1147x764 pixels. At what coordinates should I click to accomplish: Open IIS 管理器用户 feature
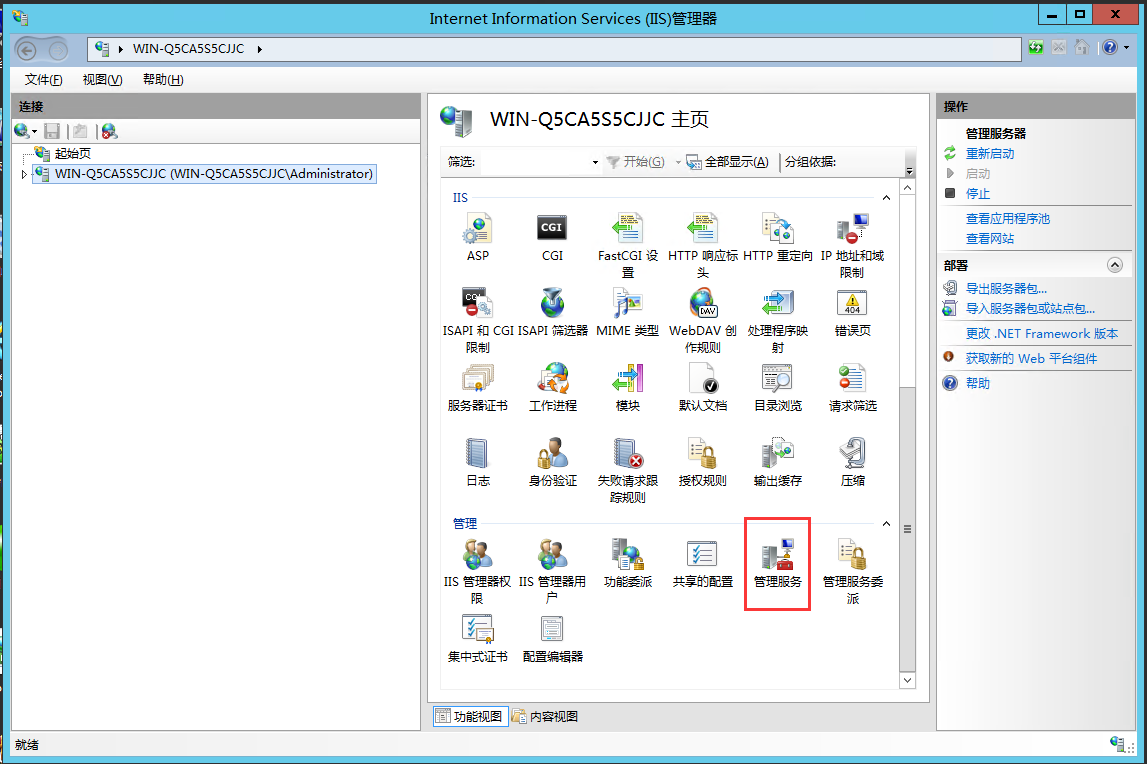pyautogui.click(x=552, y=572)
